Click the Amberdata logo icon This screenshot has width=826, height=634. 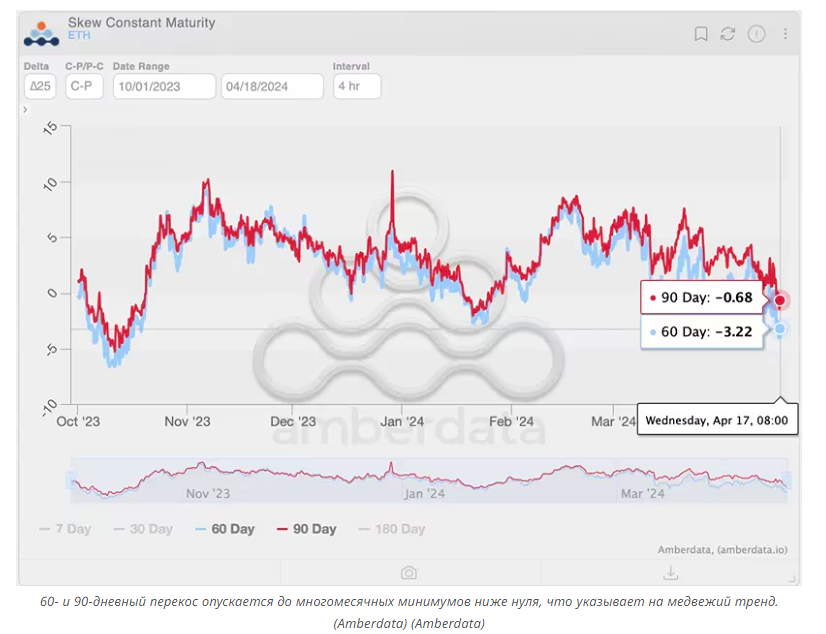(41, 34)
